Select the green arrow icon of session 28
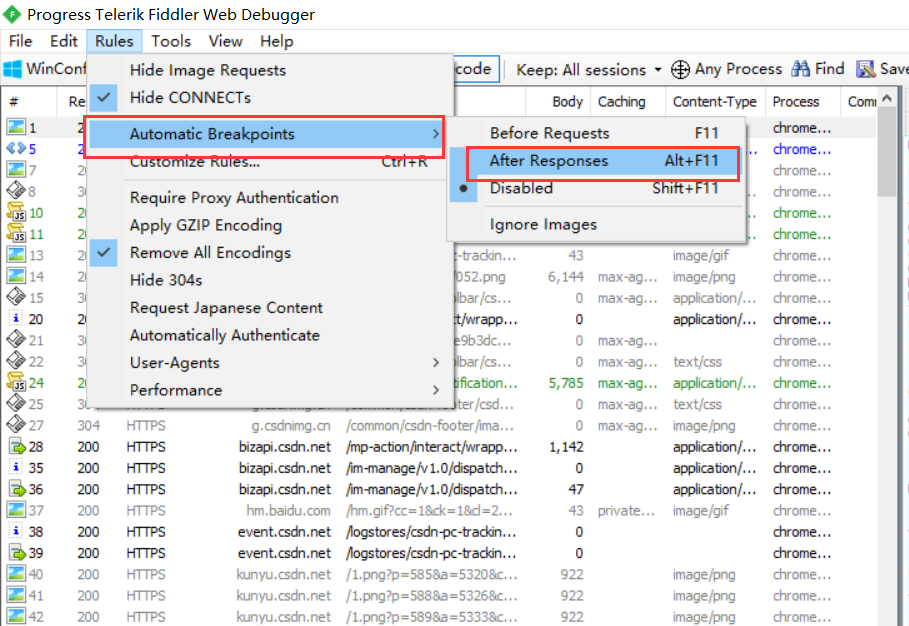This screenshot has width=909, height=626. click(x=17, y=447)
